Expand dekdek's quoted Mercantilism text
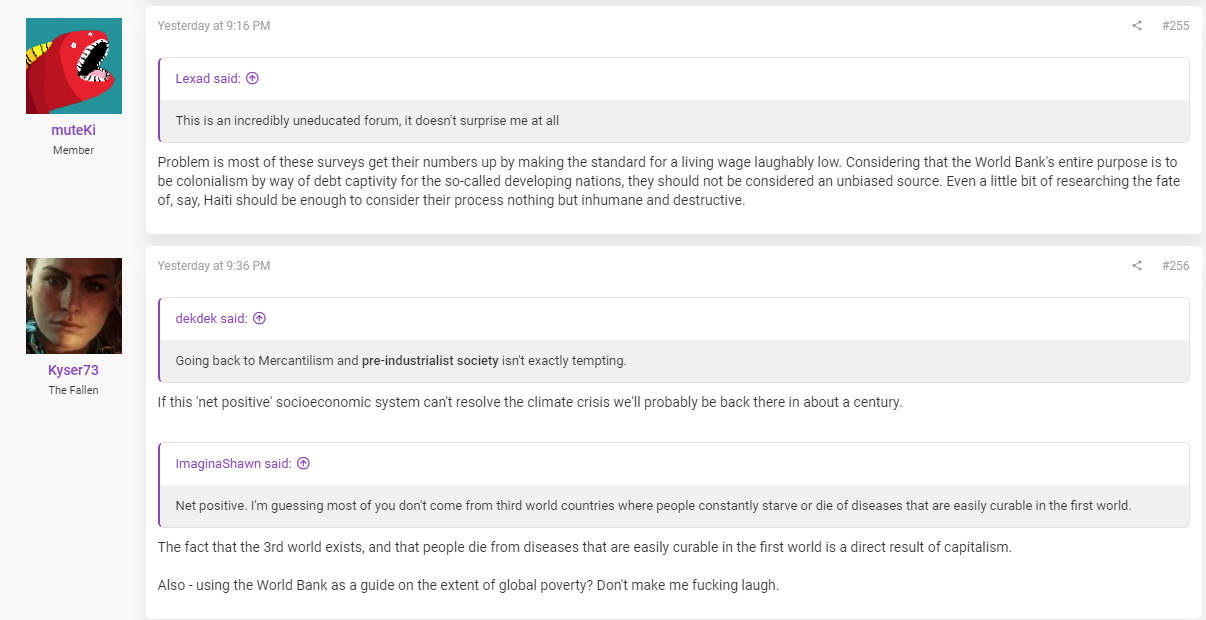Viewport: 1206px width, 620px height. [674, 361]
